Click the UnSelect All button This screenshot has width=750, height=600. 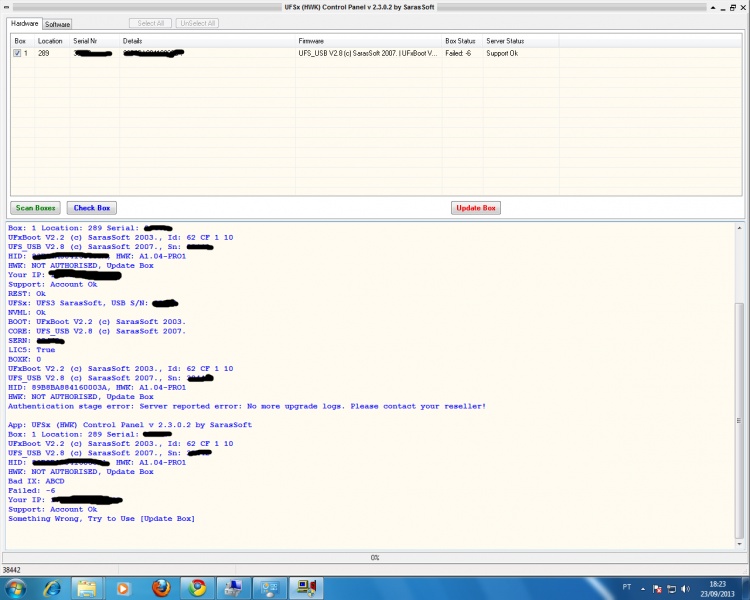(198, 23)
